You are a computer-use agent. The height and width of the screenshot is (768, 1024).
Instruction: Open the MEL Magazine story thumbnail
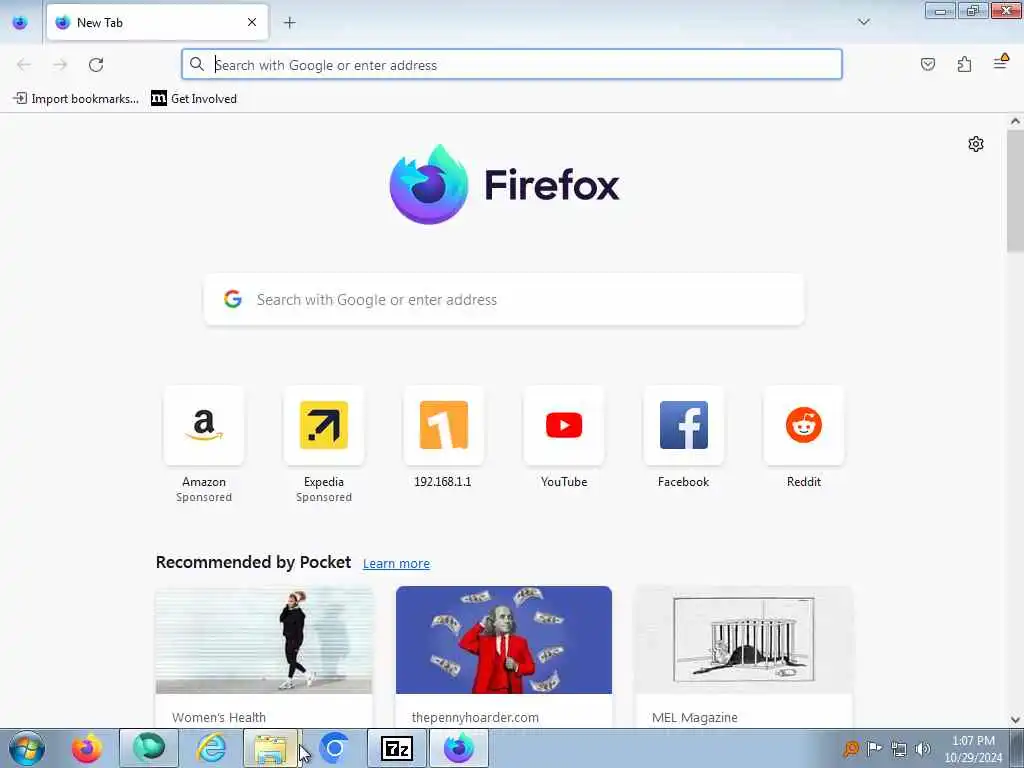(744, 640)
